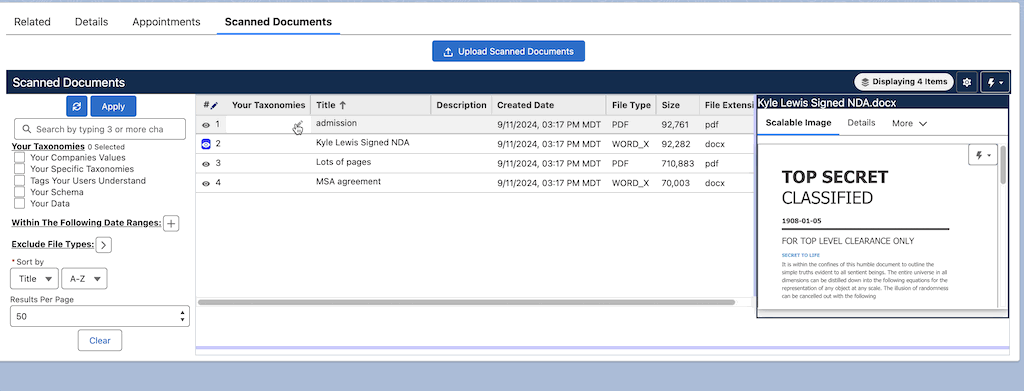Click the list settings gear icon
Screen dimensions: 1024x391
[967, 82]
